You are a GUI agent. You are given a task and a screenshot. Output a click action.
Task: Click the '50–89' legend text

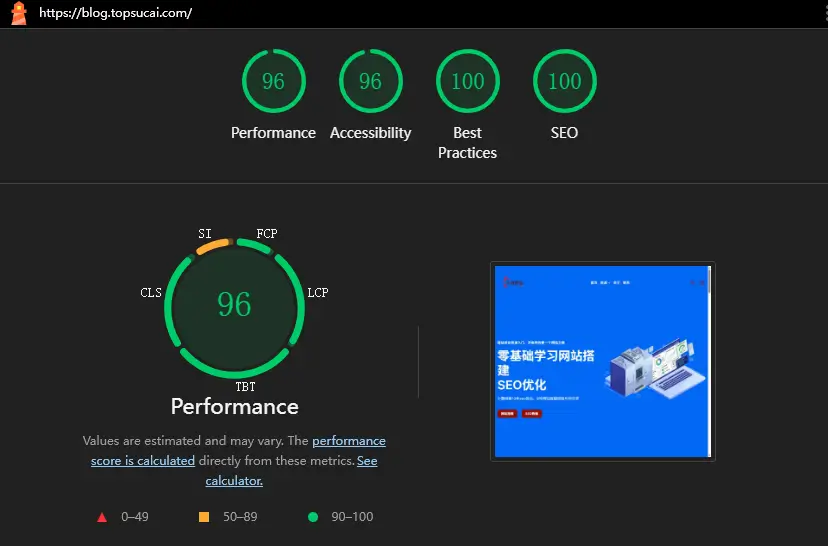(240, 516)
